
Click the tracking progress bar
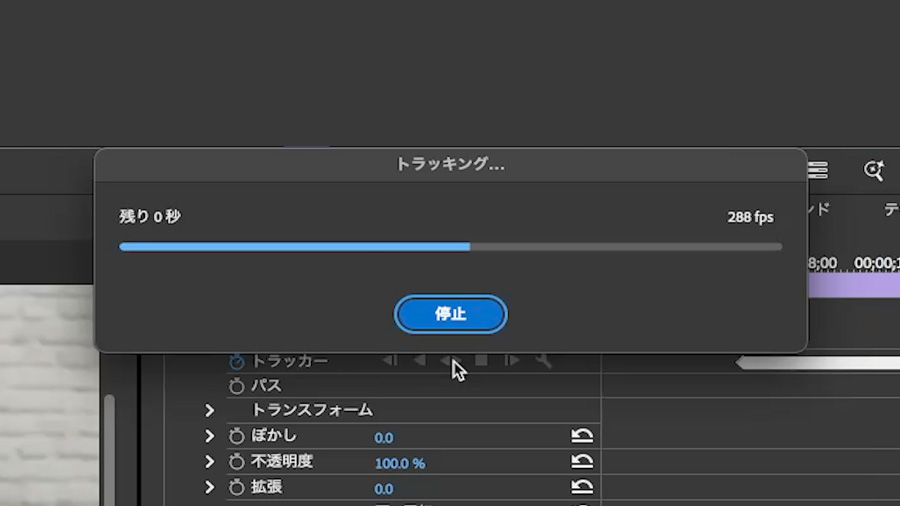451,247
